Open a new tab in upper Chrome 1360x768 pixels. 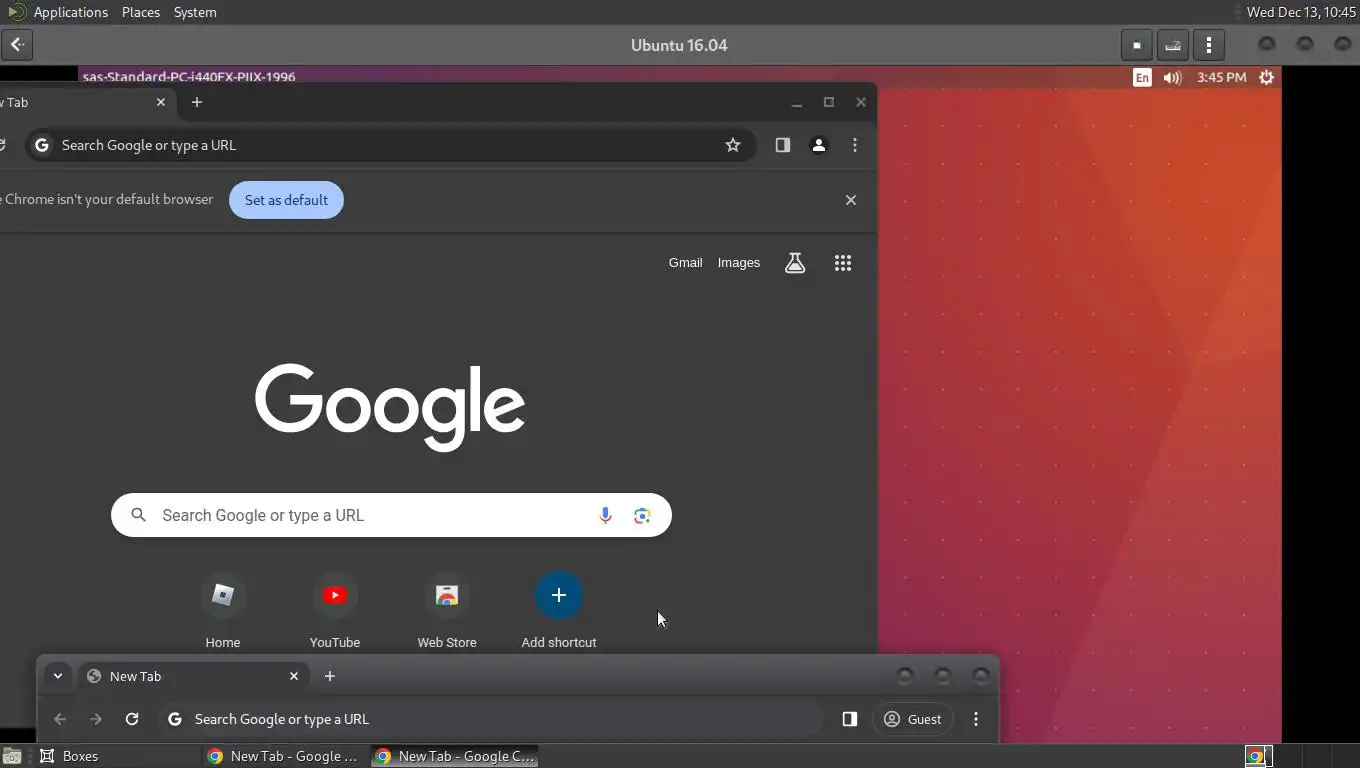197,102
